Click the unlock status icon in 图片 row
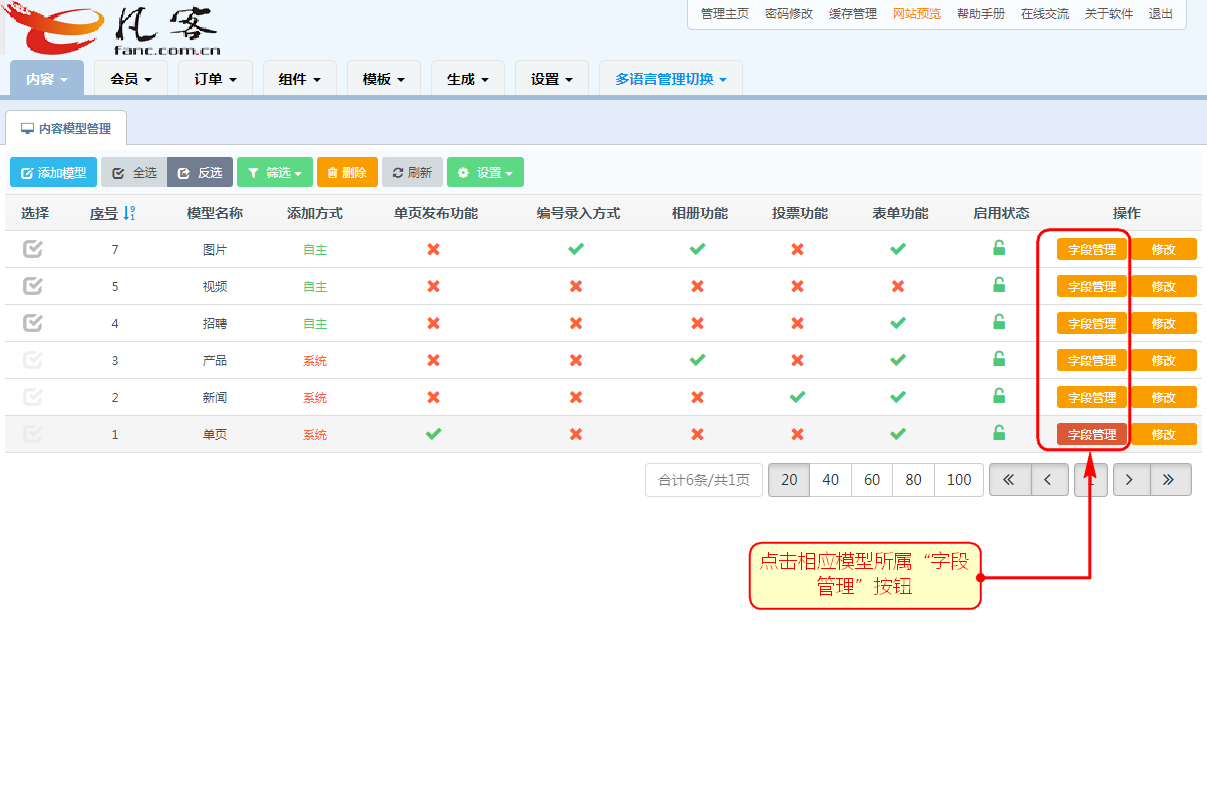Image resolution: width=1207 pixels, height=808 pixels. click(998, 248)
